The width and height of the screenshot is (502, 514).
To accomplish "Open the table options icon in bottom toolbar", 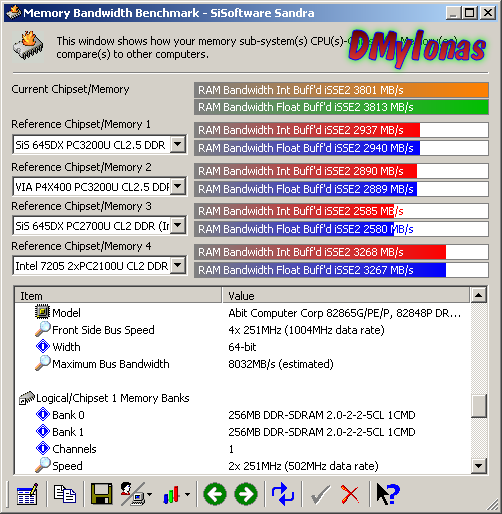I will click(x=27, y=494).
